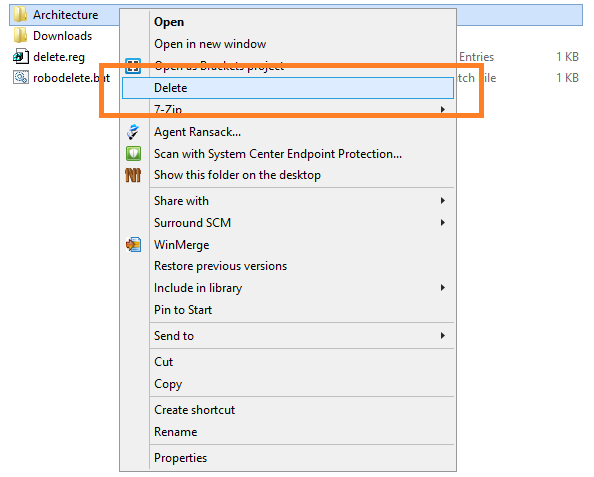Viewport: 594px width, 477px height.
Task: Click the NimiPlaces desktop folder icon
Action: (133, 175)
